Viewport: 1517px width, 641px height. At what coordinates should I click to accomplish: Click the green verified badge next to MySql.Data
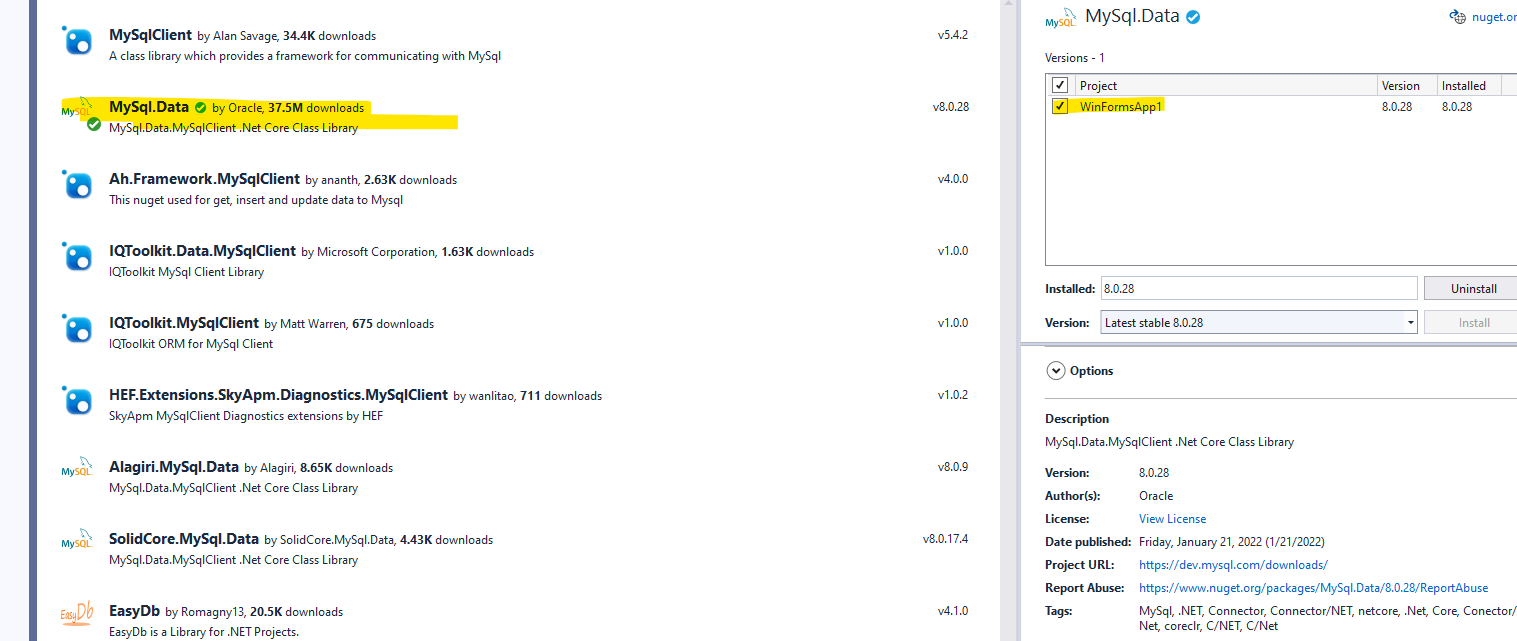click(x=201, y=107)
